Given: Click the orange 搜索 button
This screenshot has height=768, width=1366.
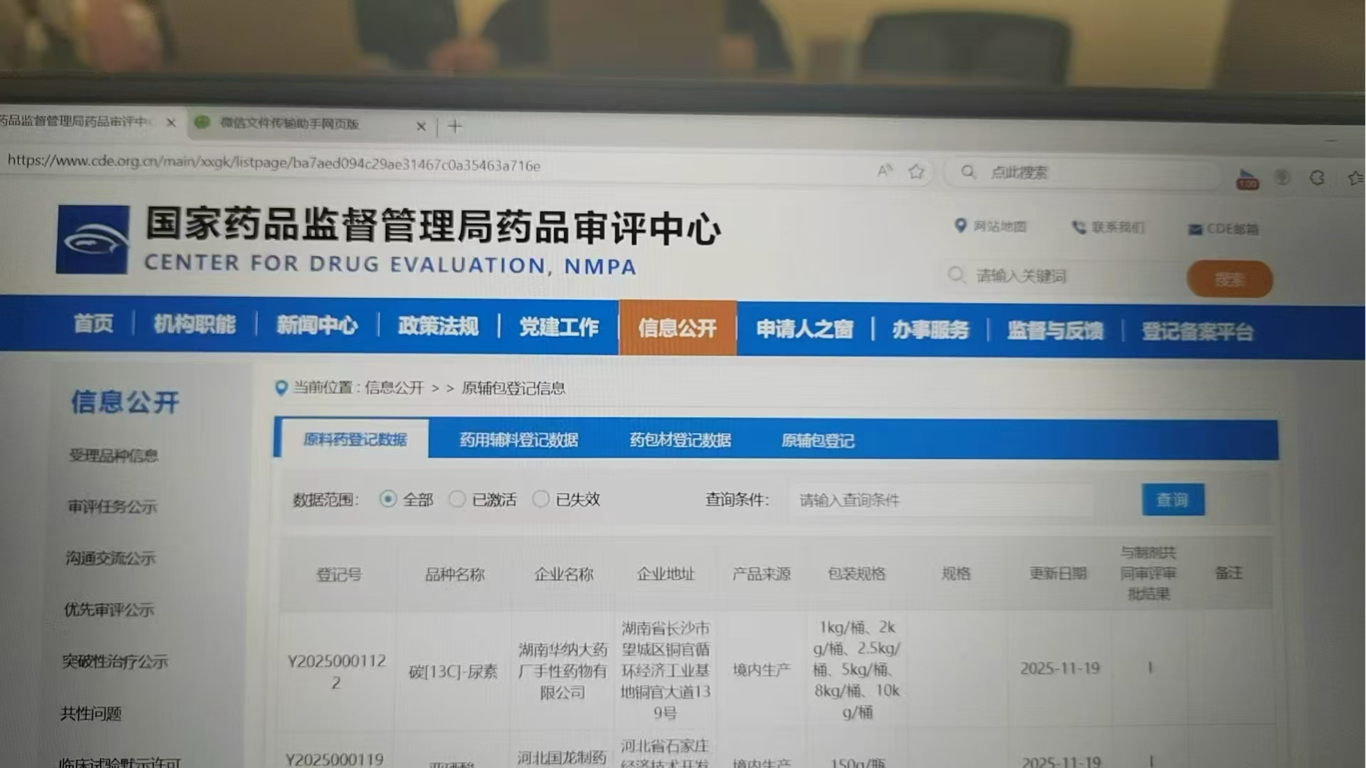Looking at the screenshot, I should click(1230, 280).
